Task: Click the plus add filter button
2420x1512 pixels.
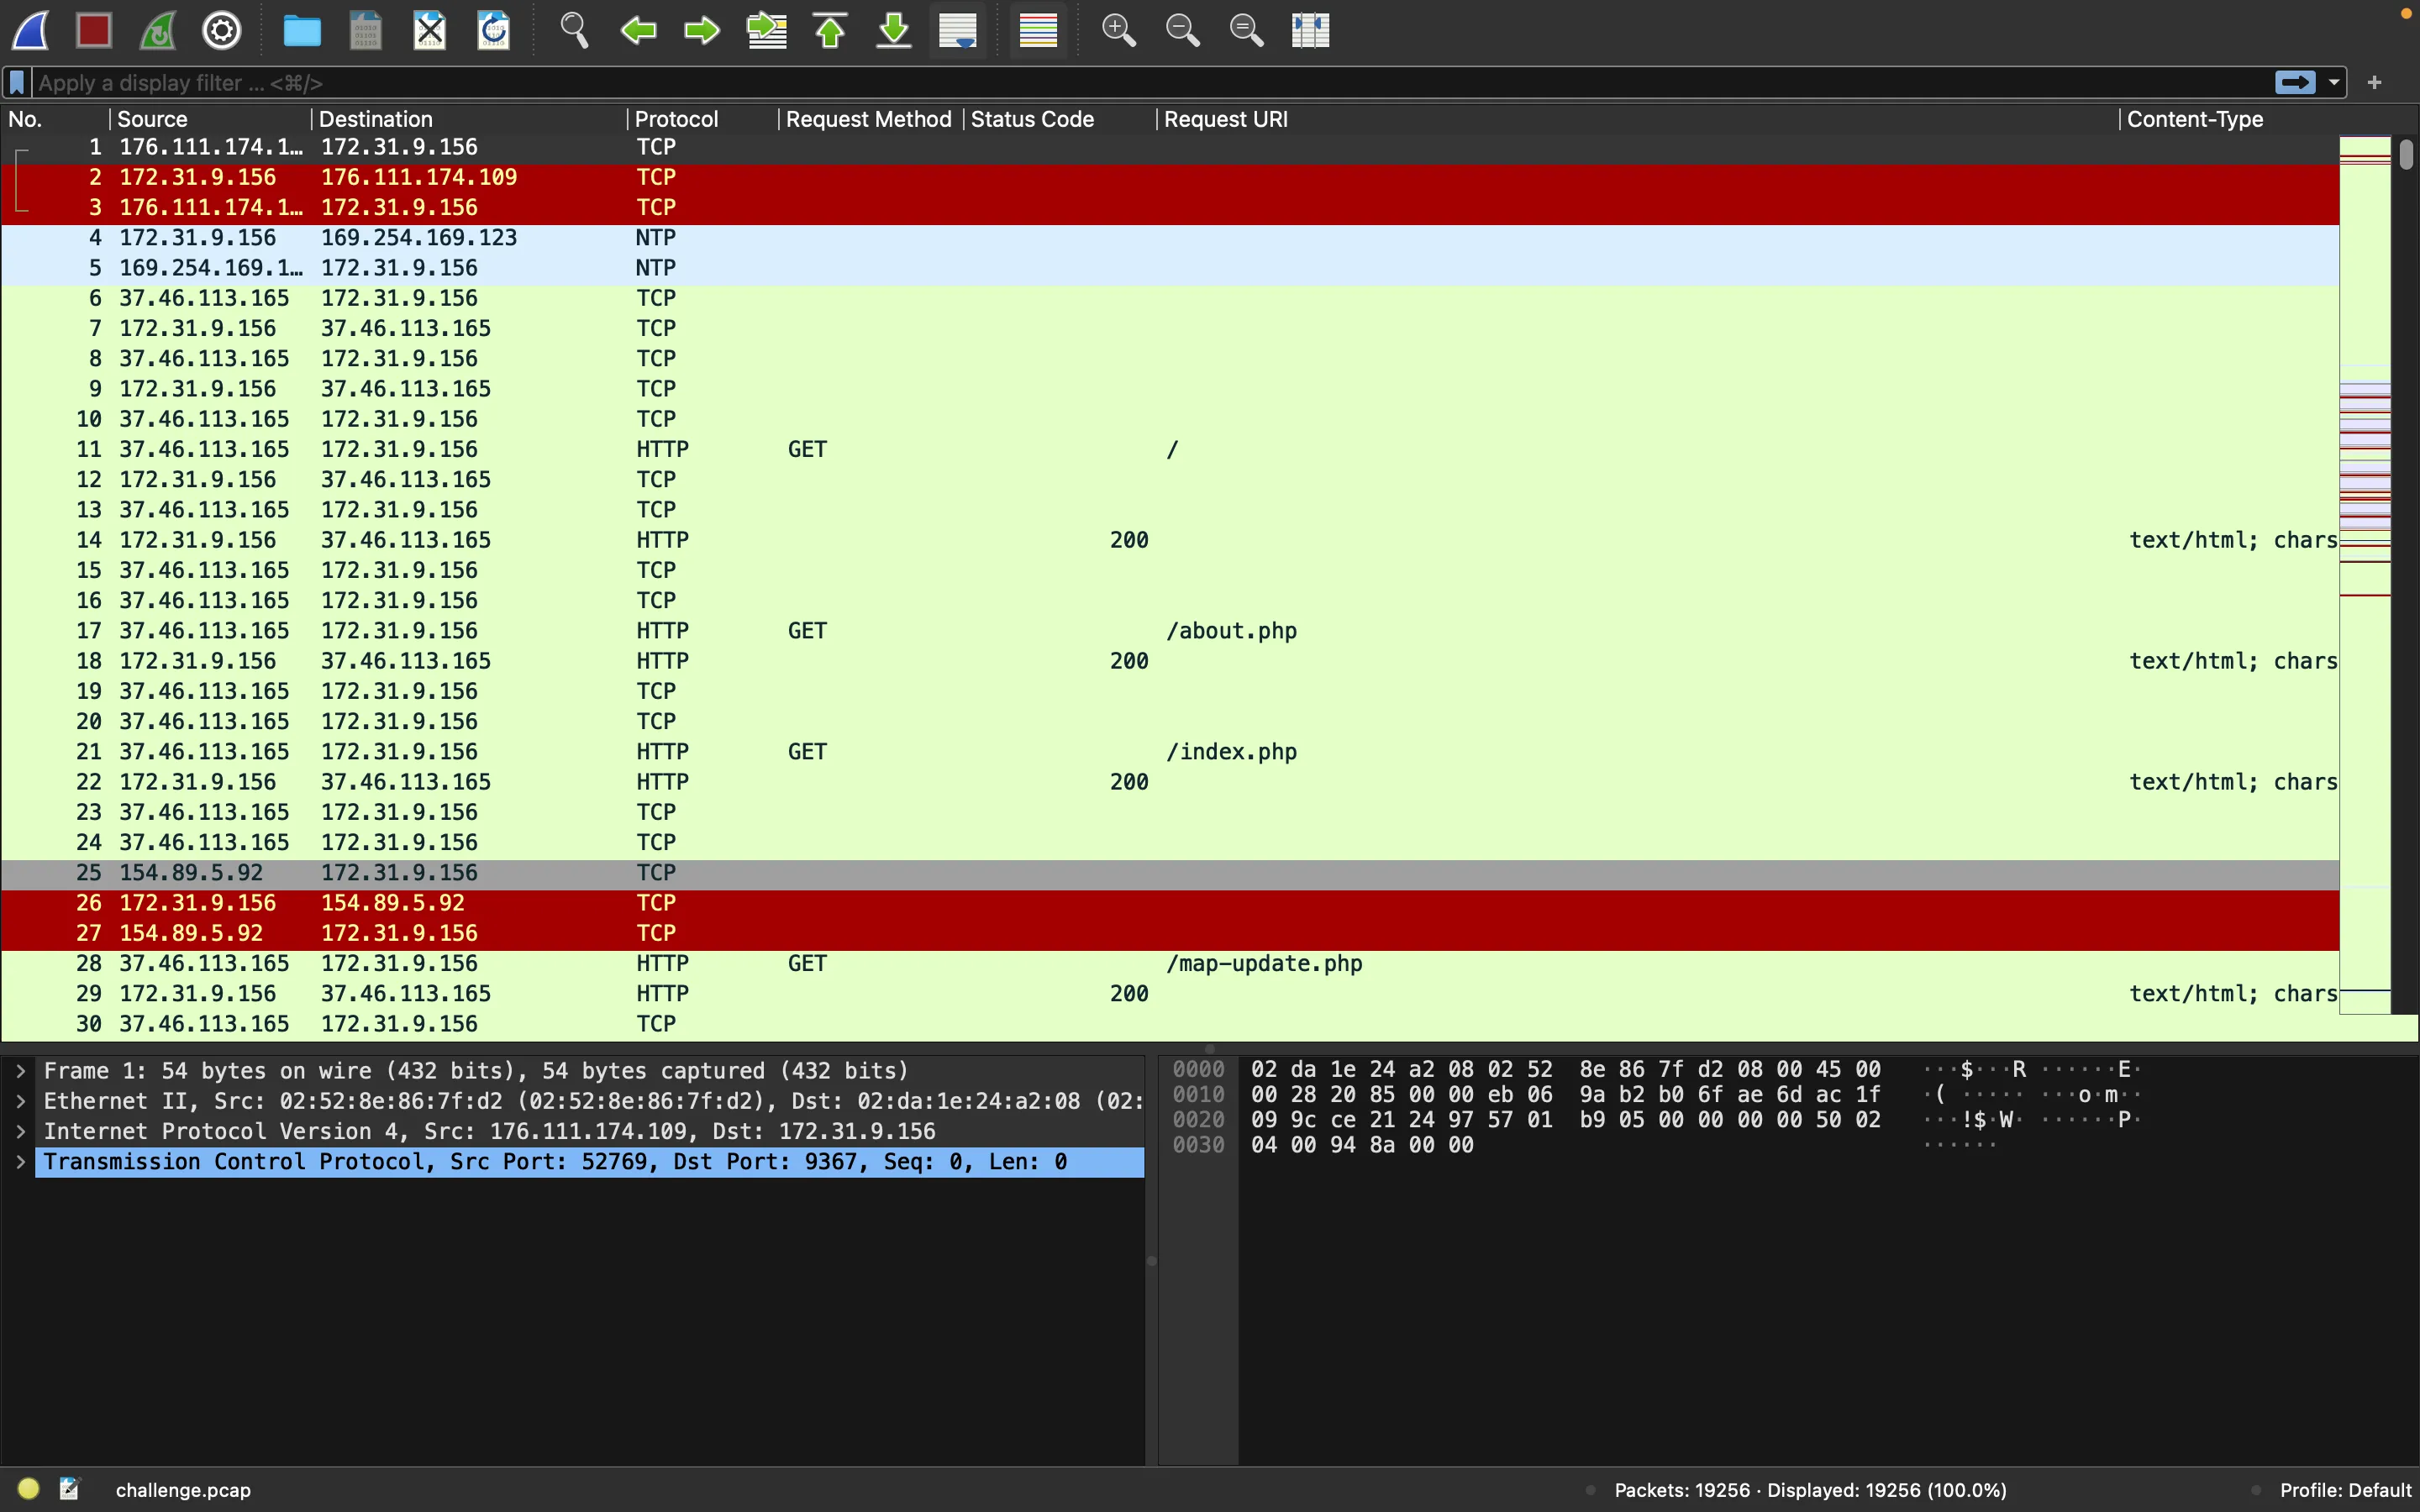Action: click(2375, 82)
